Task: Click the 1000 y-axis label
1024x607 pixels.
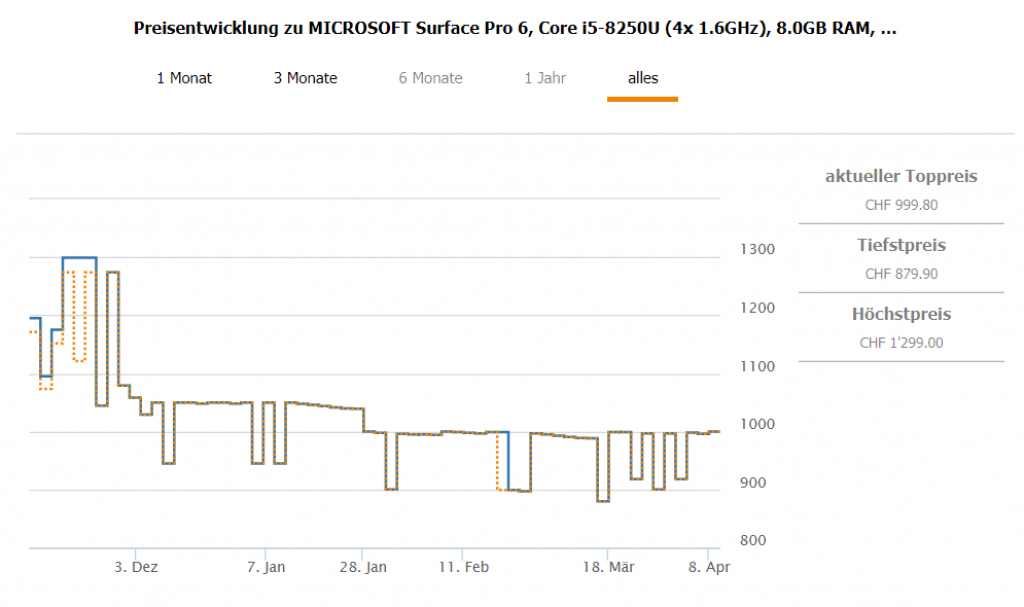Action: (x=758, y=425)
